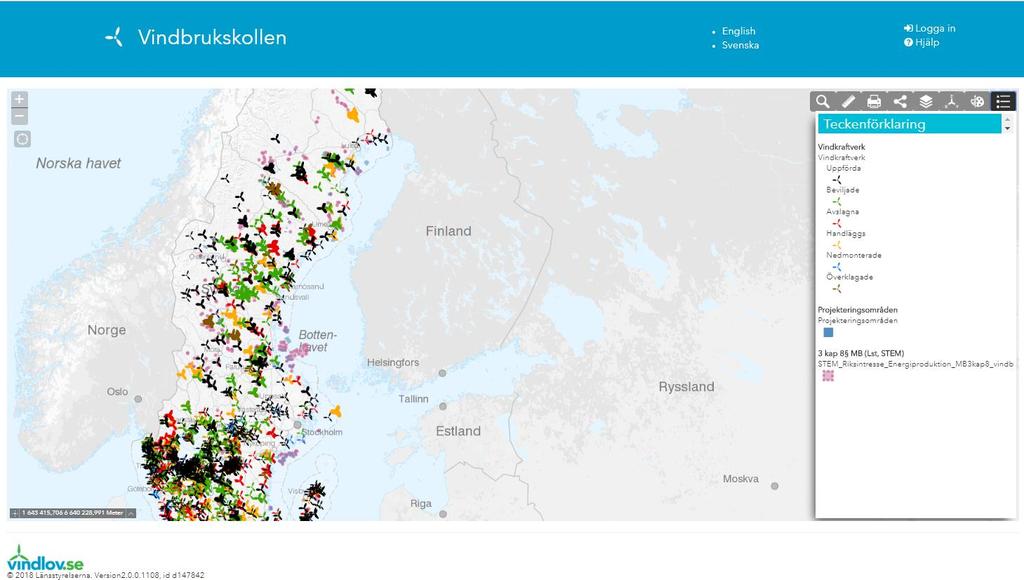Click the Riga city marker

click(443, 514)
